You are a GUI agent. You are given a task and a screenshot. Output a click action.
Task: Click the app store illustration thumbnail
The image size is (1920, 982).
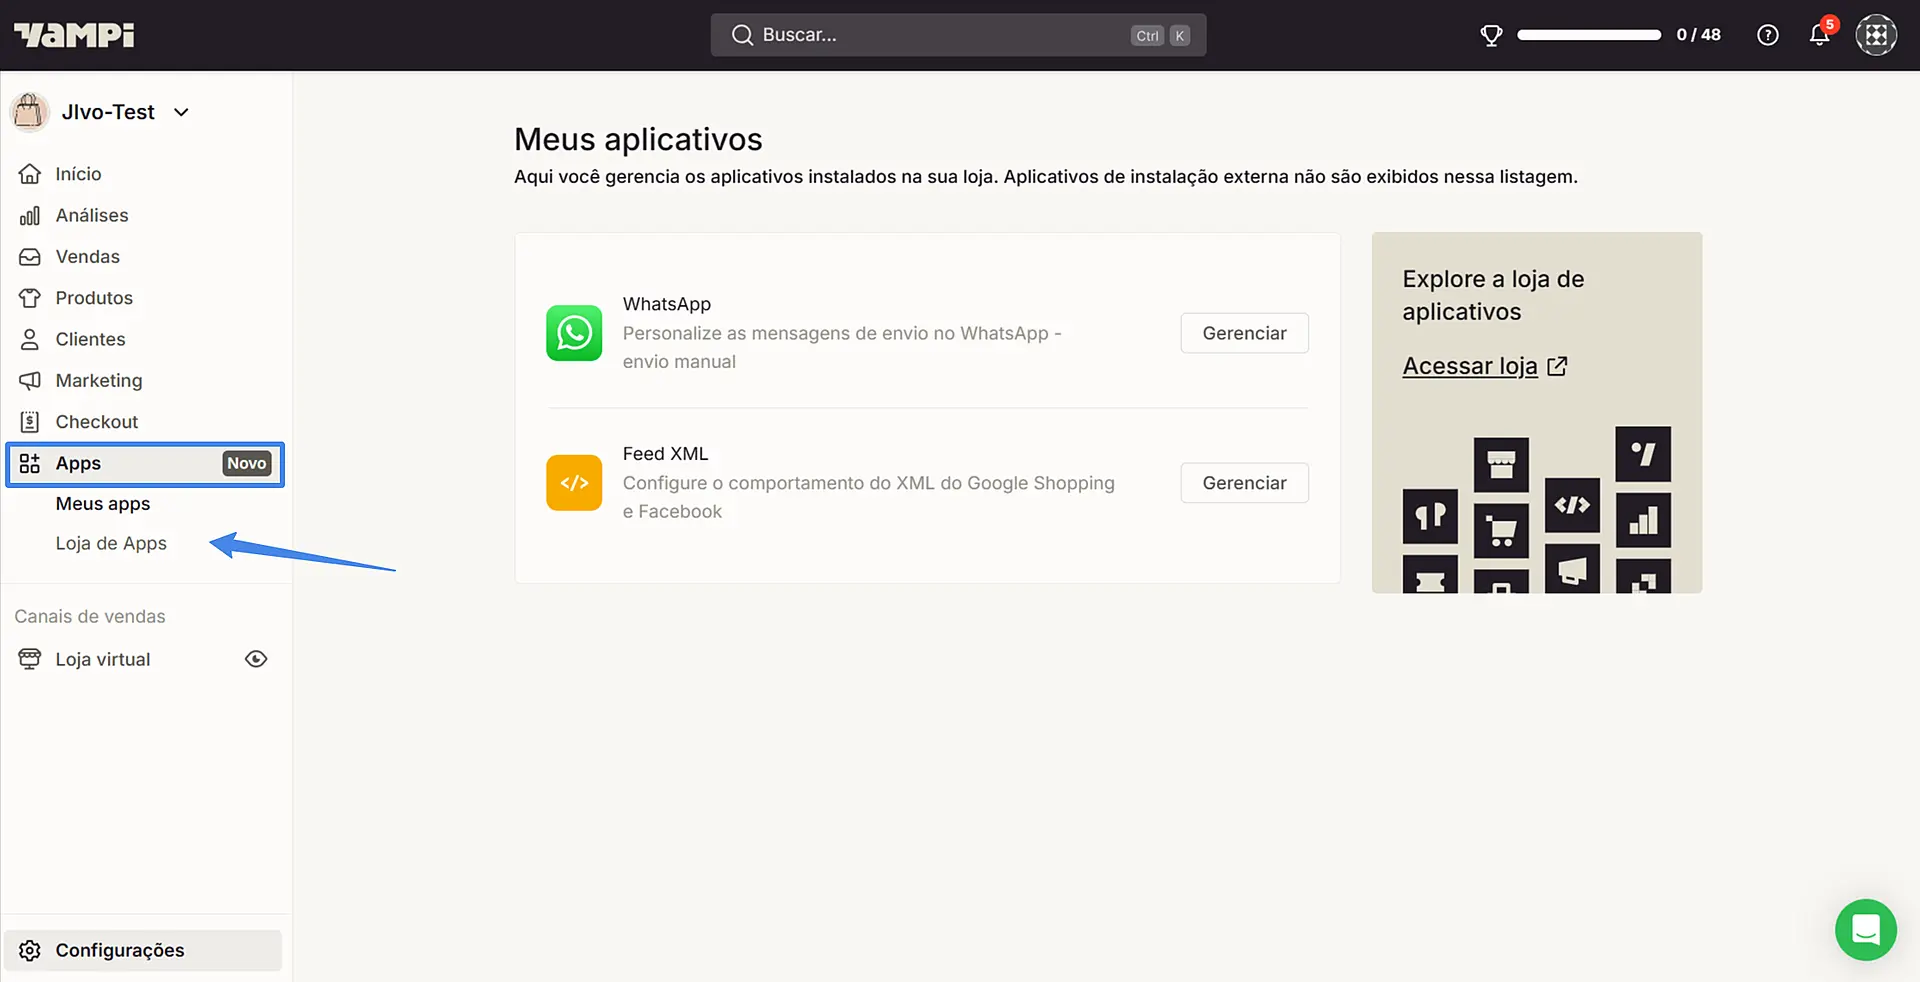[x=1537, y=510]
